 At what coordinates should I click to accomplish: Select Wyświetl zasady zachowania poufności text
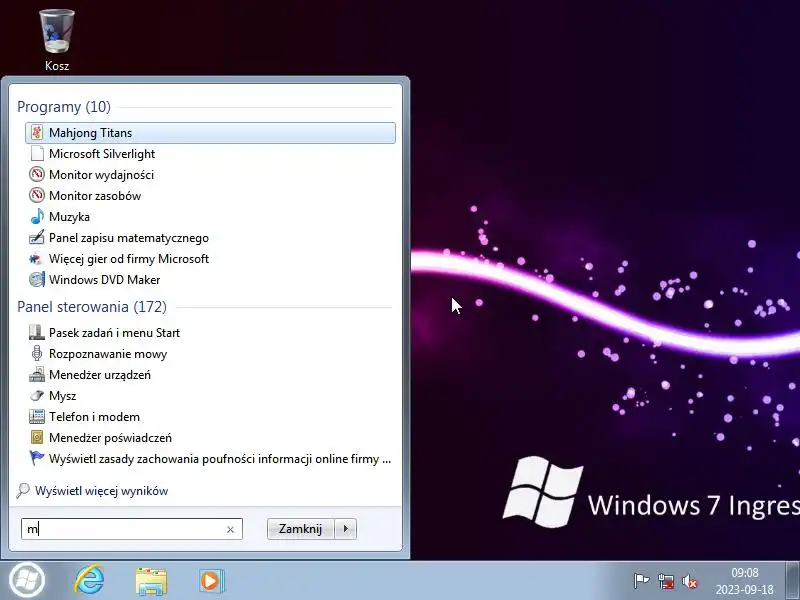220,459
